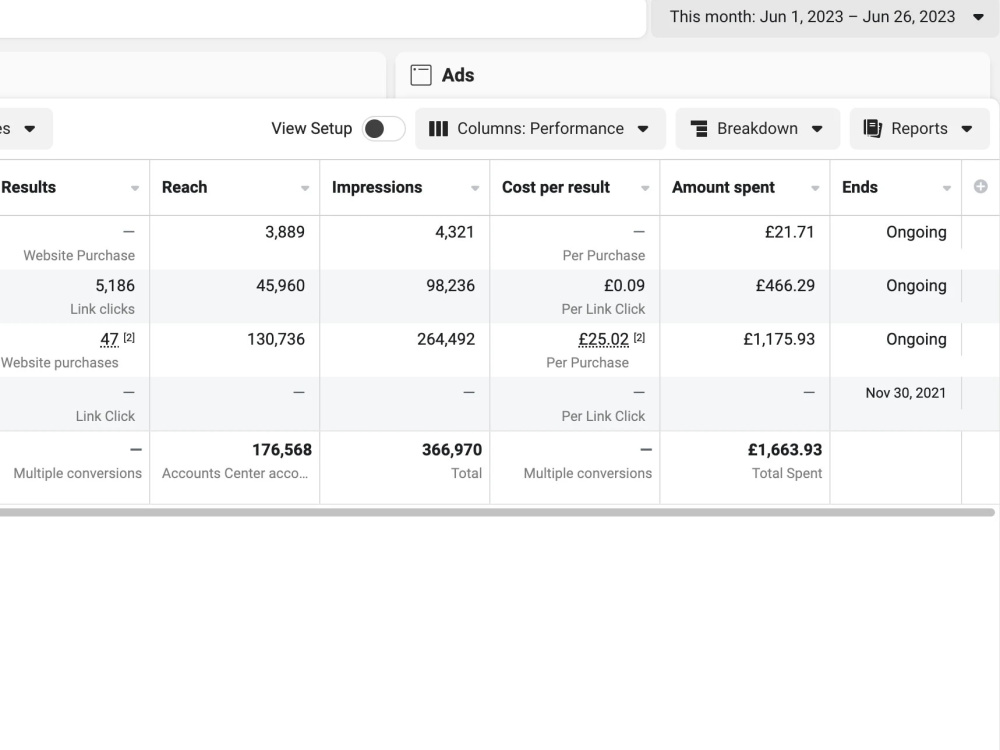Screen dimensions: 1000x750
Task: Sort by the Amount spent header
Action: (x=723, y=188)
